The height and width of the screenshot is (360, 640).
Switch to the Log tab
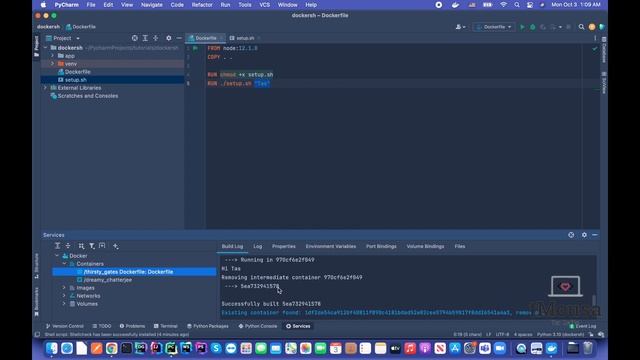tap(258, 247)
